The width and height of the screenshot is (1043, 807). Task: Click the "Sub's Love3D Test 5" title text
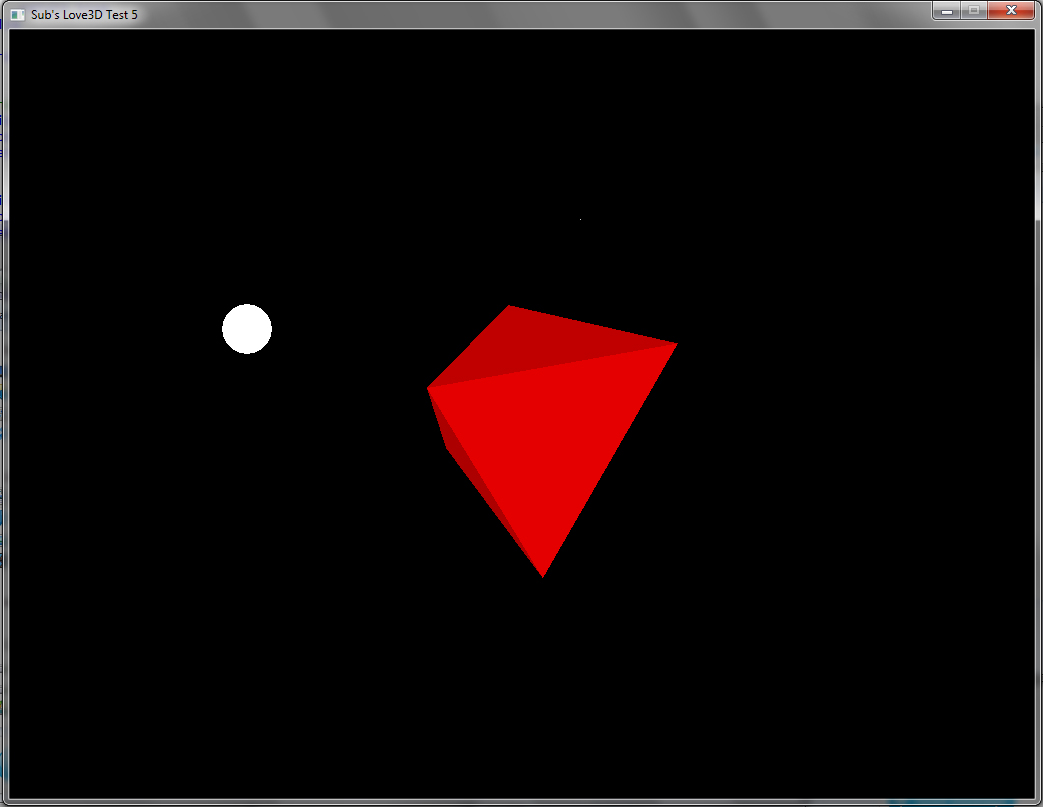click(85, 14)
